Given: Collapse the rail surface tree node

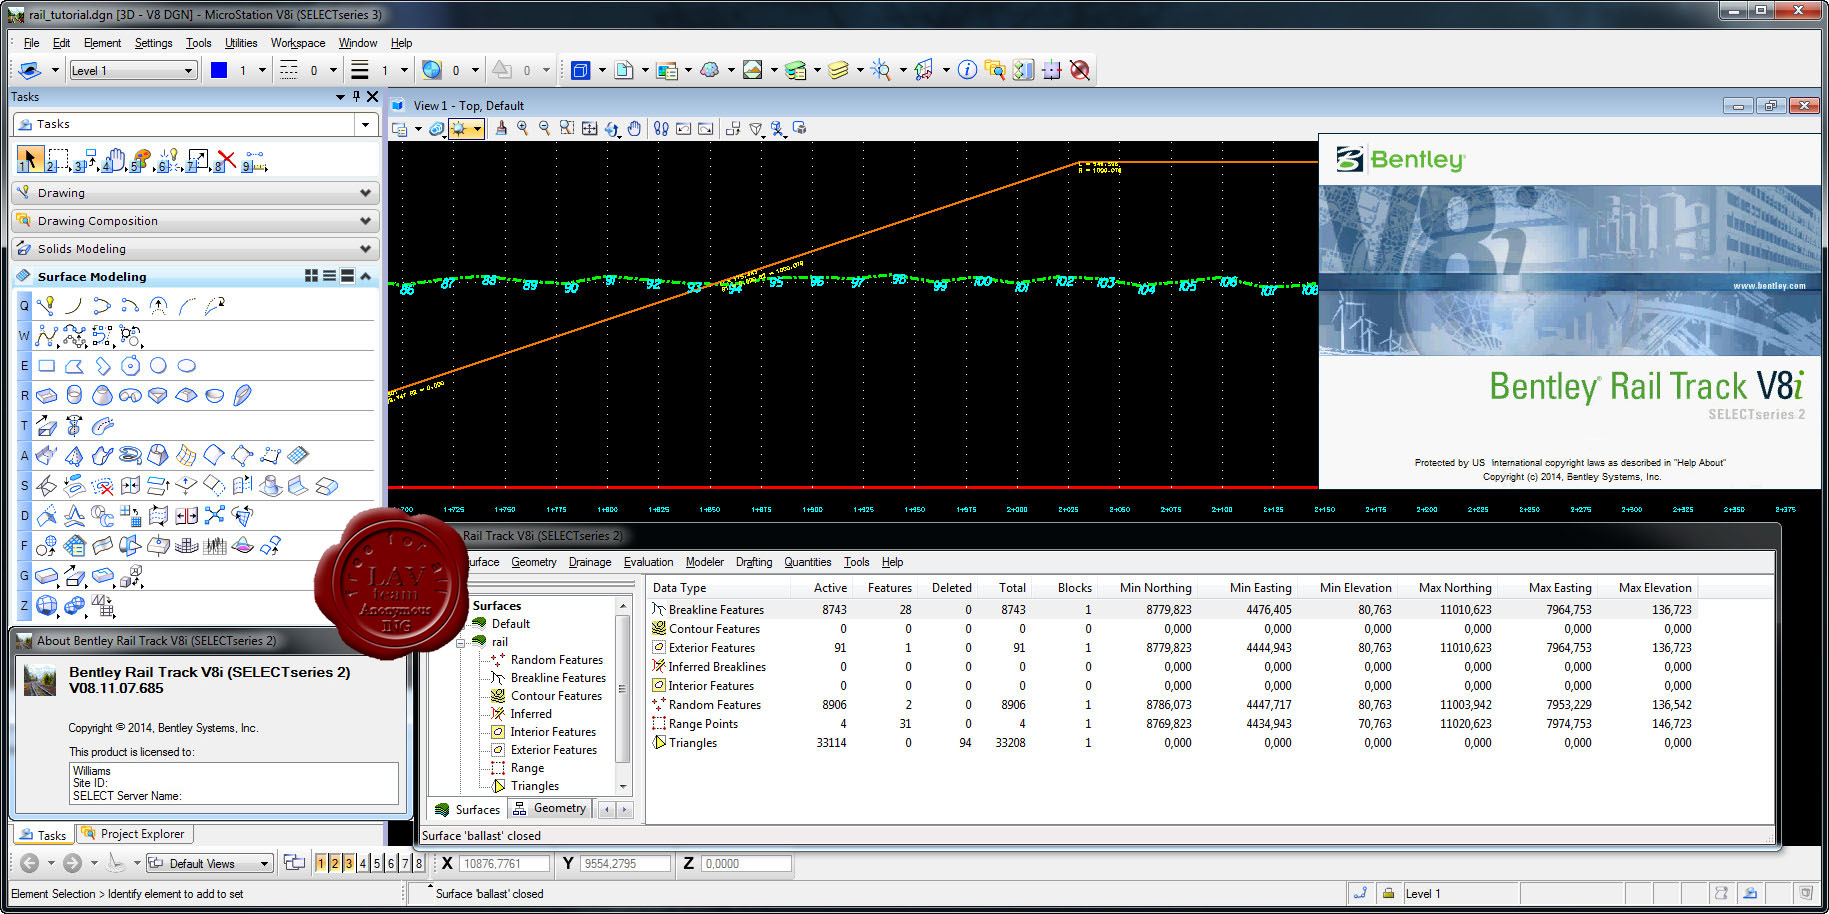Looking at the screenshot, I should [462, 642].
